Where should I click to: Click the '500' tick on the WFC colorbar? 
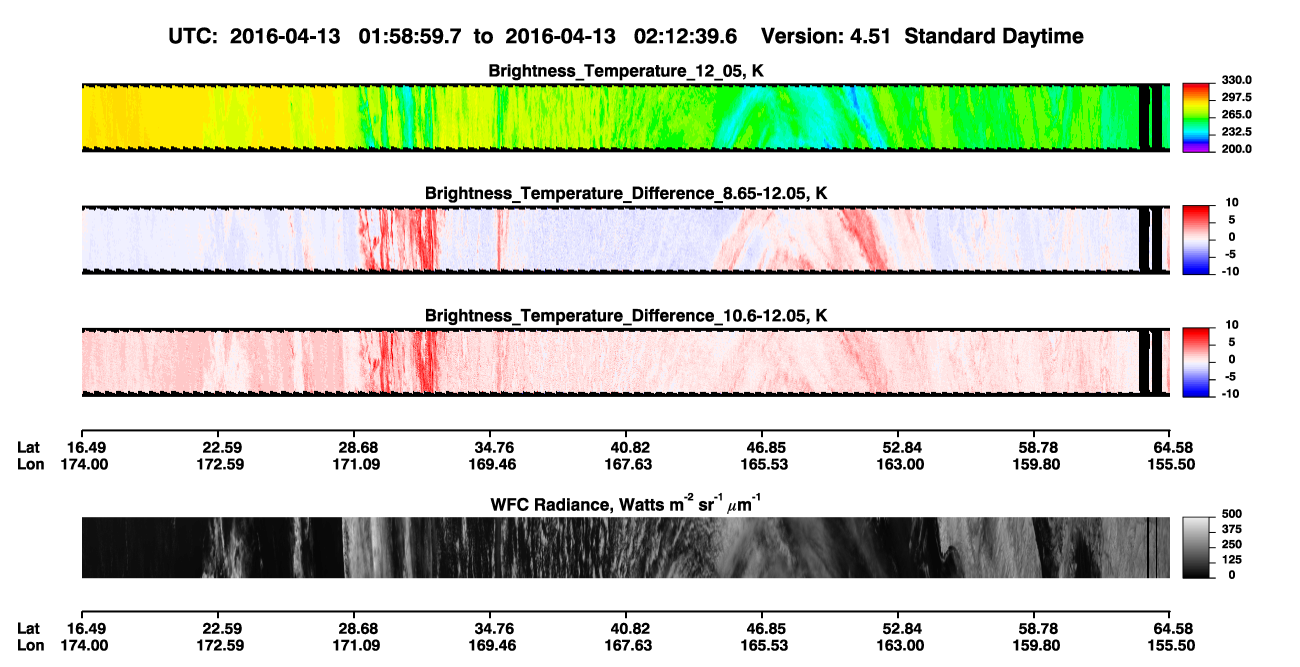tap(1231, 514)
